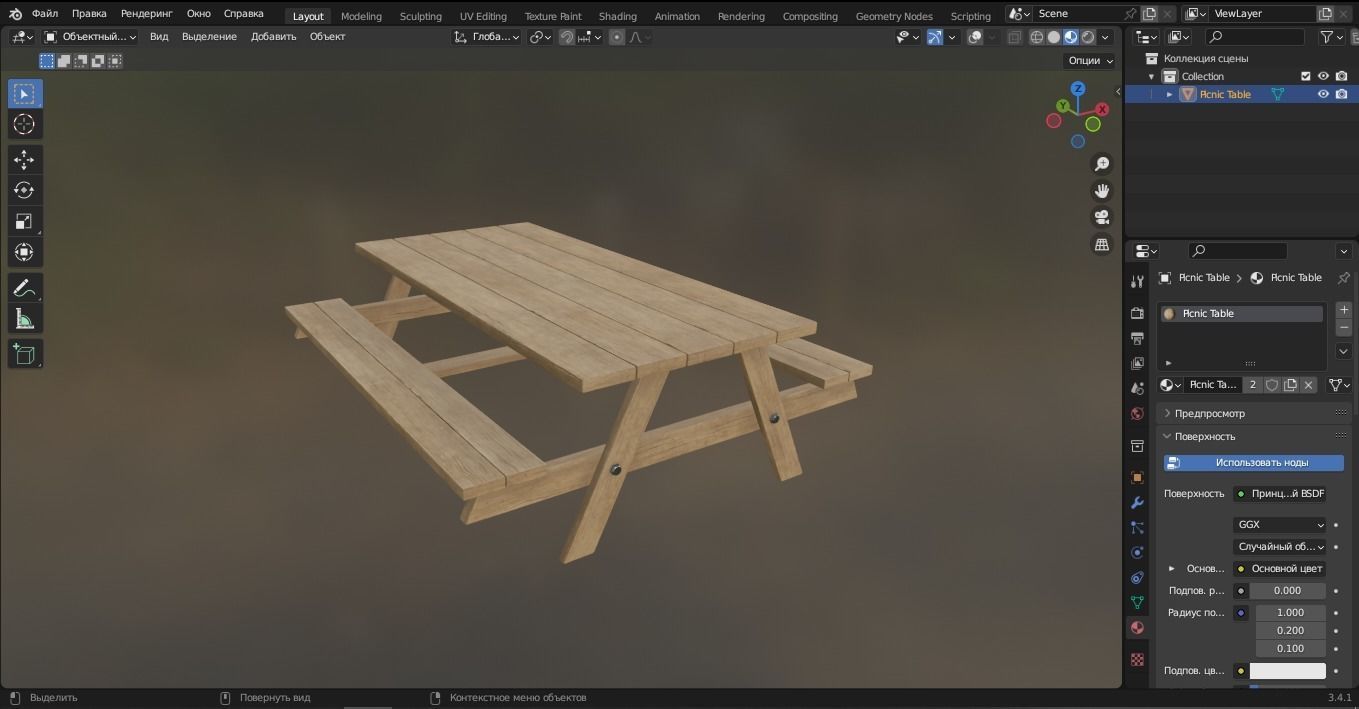This screenshot has width=1359, height=709.
Task: Open the Object Data mesh tab
Action: tap(1137, 603)
